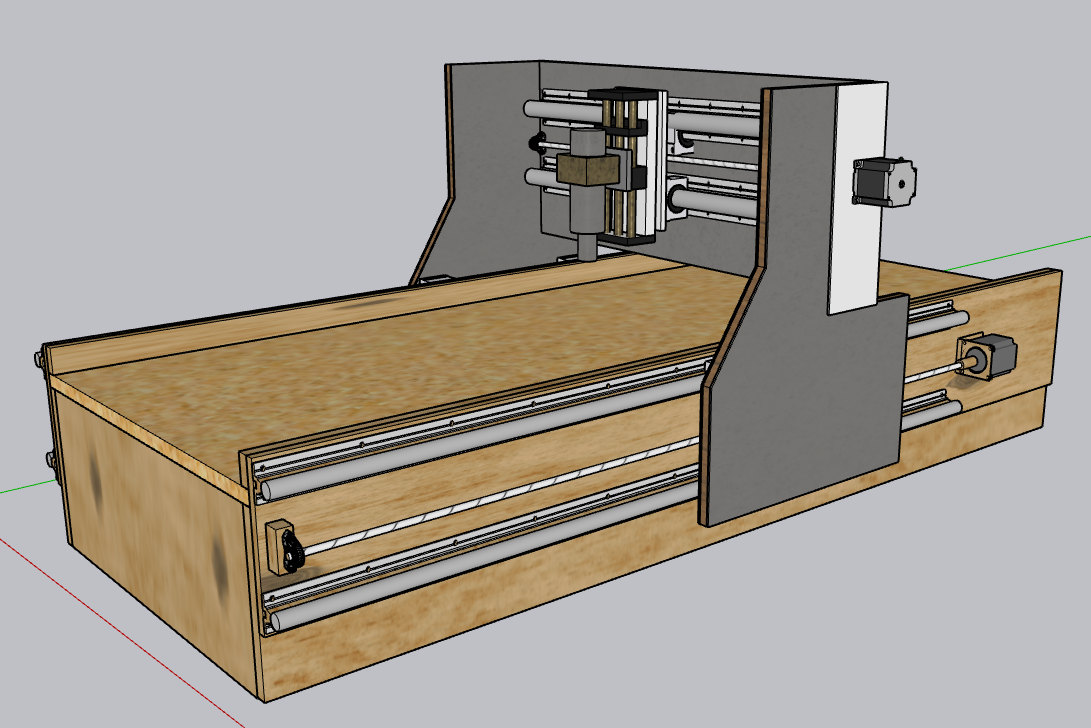This screenshot has width=1091, height=728.
Task: Select the stepper motor at the base's right end
Action: [988, 358]
